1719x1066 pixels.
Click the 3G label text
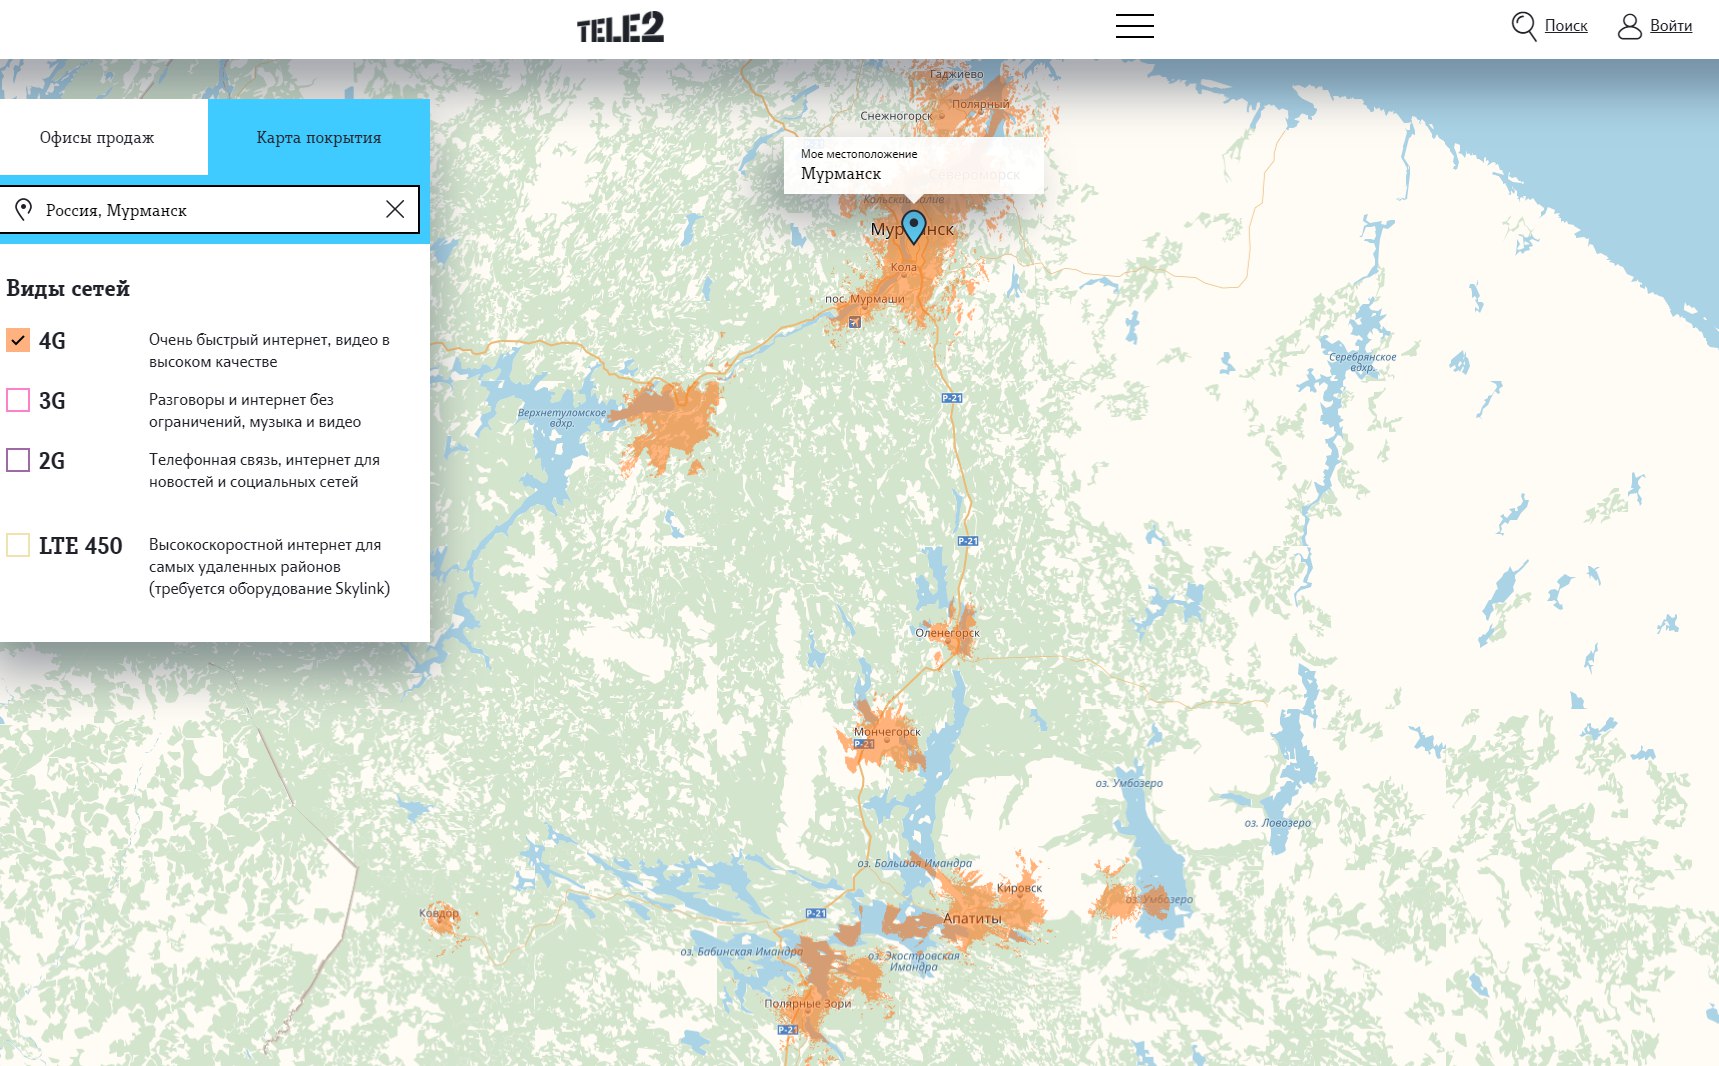pos(52,401)
